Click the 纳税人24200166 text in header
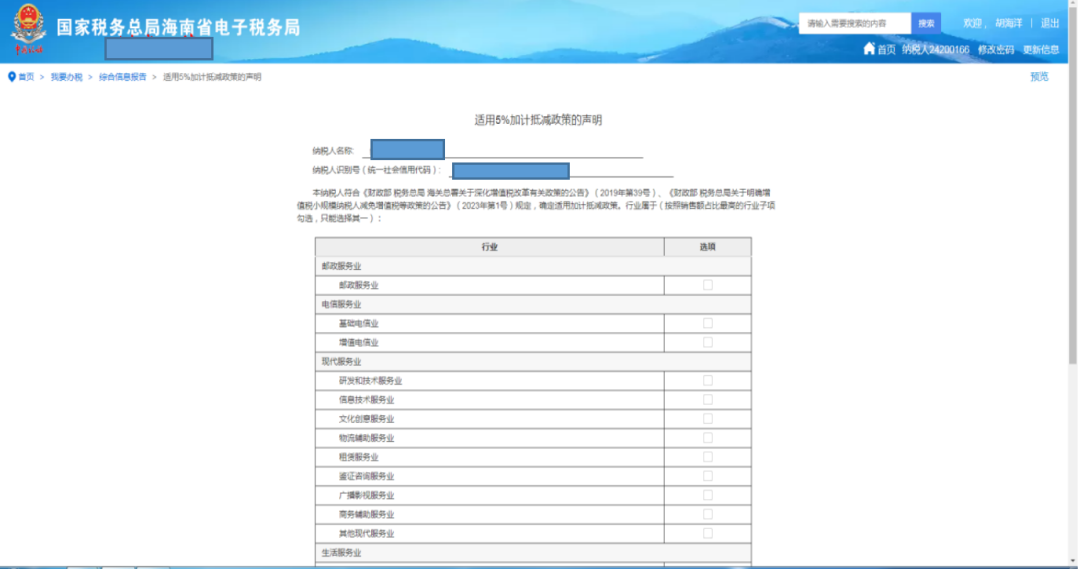This screenshot has width=1080, height=569. 935,50
